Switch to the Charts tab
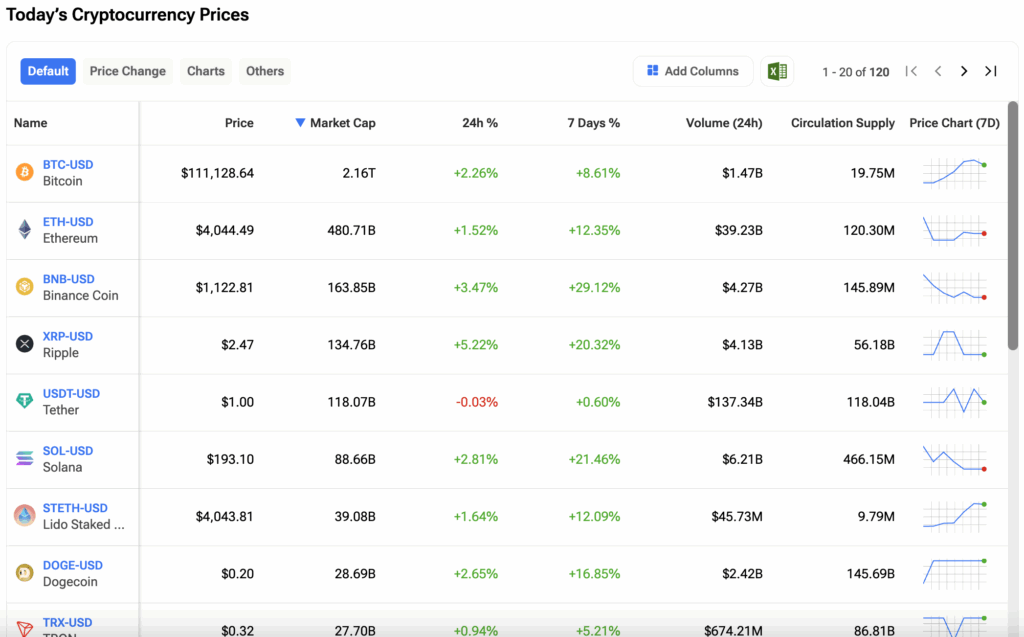Image resolution: width=1024 pixels, height=637 pixels. [x=206, y=71]
